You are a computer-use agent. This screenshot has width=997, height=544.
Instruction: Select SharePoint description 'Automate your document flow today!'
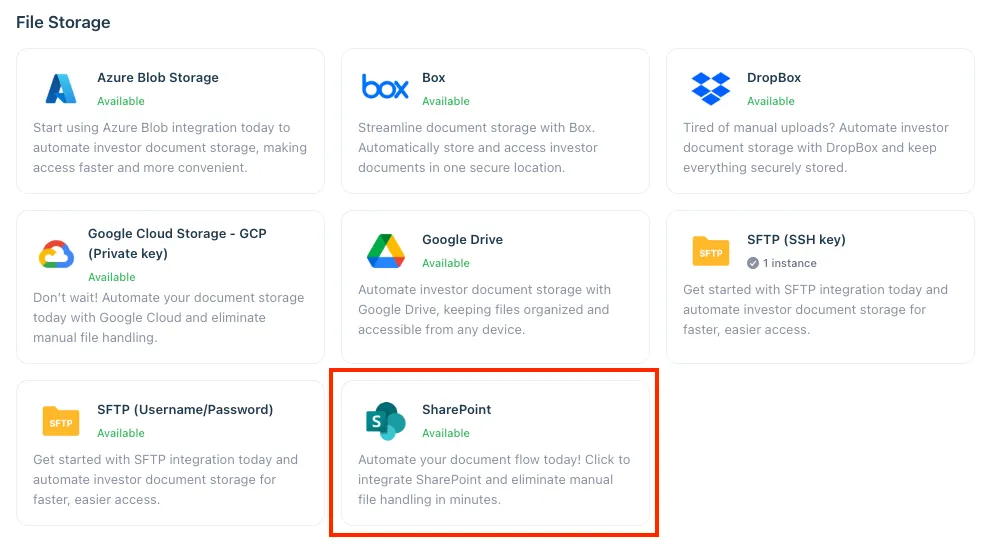tap(494, 479)
